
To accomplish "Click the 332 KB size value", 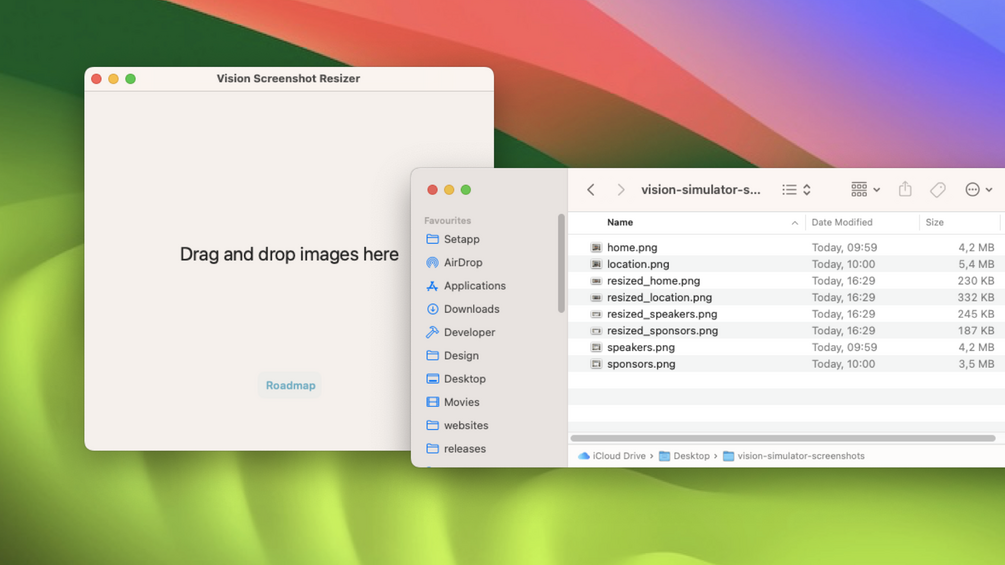I will [x=976, y=297].
